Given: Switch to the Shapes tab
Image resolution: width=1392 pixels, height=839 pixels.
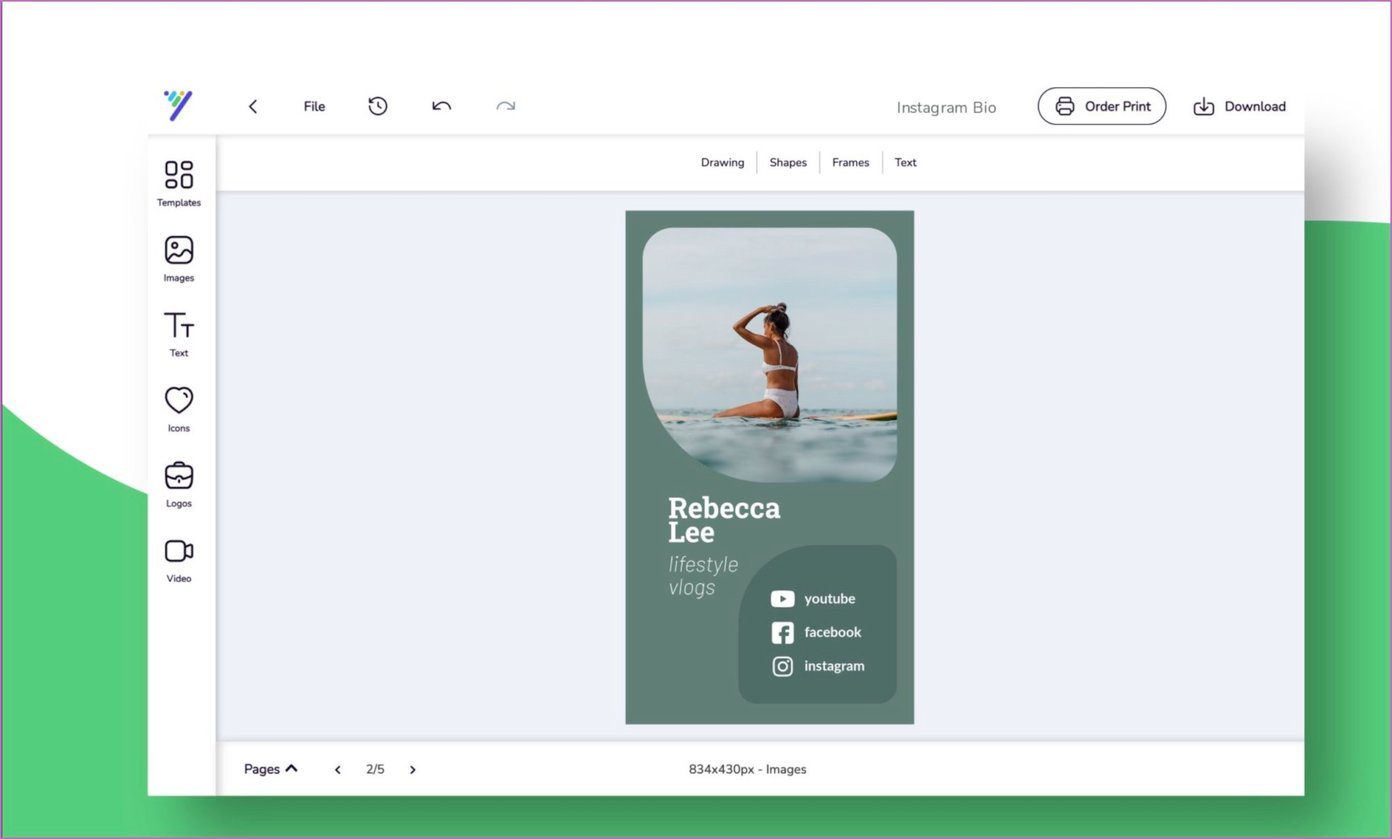Looking at the screenshot, I should tap(788, 162).
